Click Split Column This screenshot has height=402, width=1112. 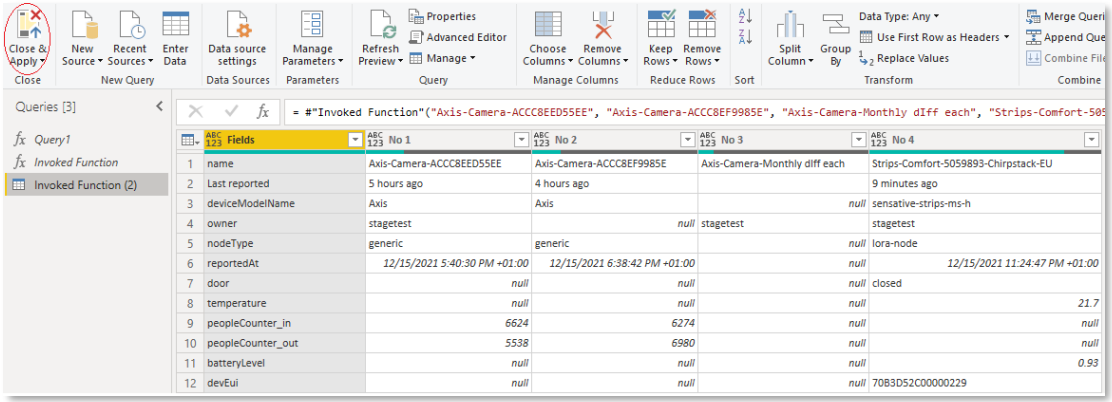[791, 38]
